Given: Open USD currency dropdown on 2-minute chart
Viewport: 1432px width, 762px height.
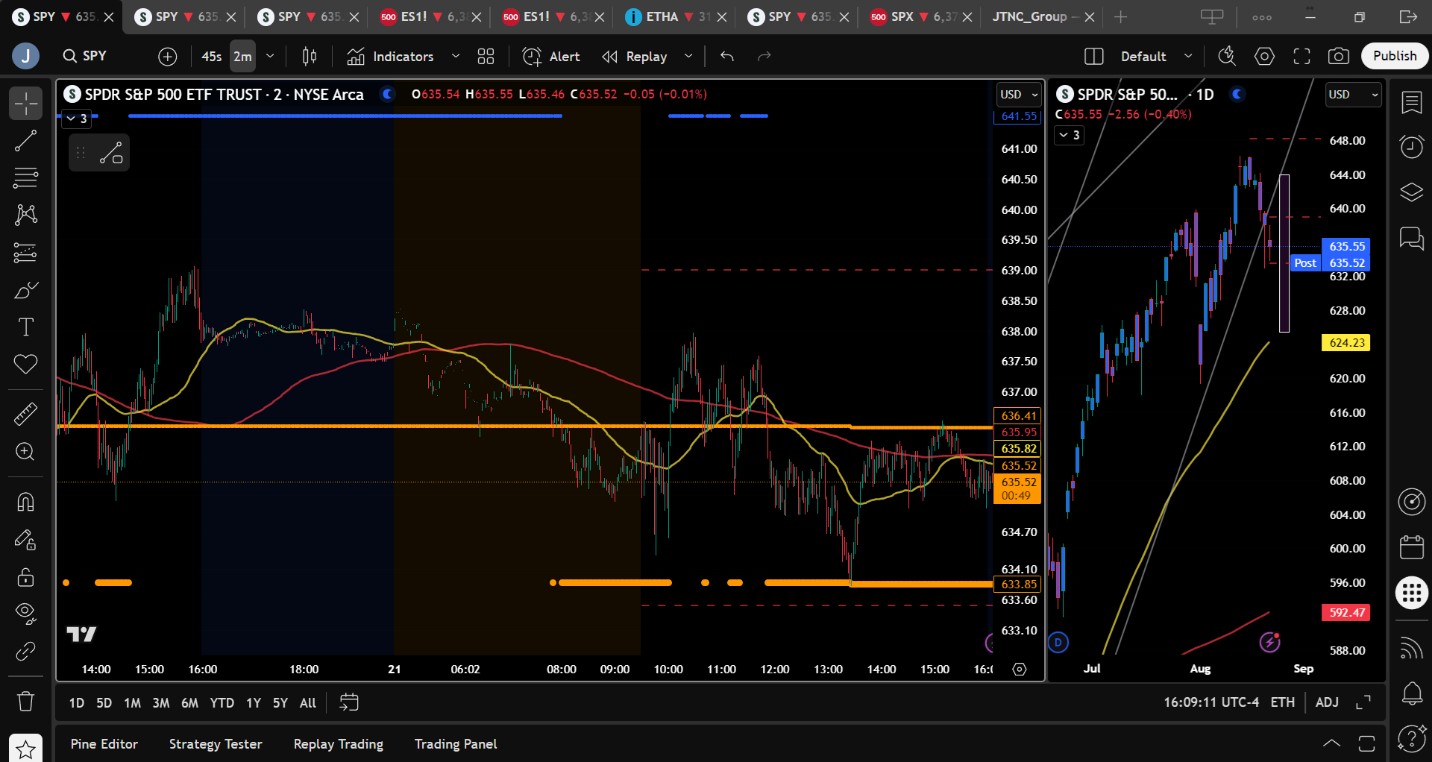Looking at the screenshot, I should pyautogui.click(x=1019, y=95).
